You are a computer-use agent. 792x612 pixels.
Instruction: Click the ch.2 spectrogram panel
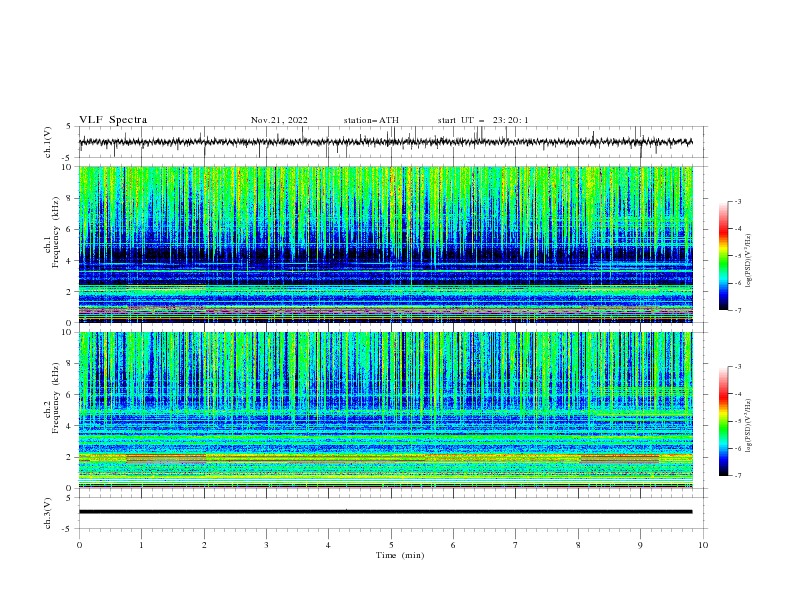(386, 410)
